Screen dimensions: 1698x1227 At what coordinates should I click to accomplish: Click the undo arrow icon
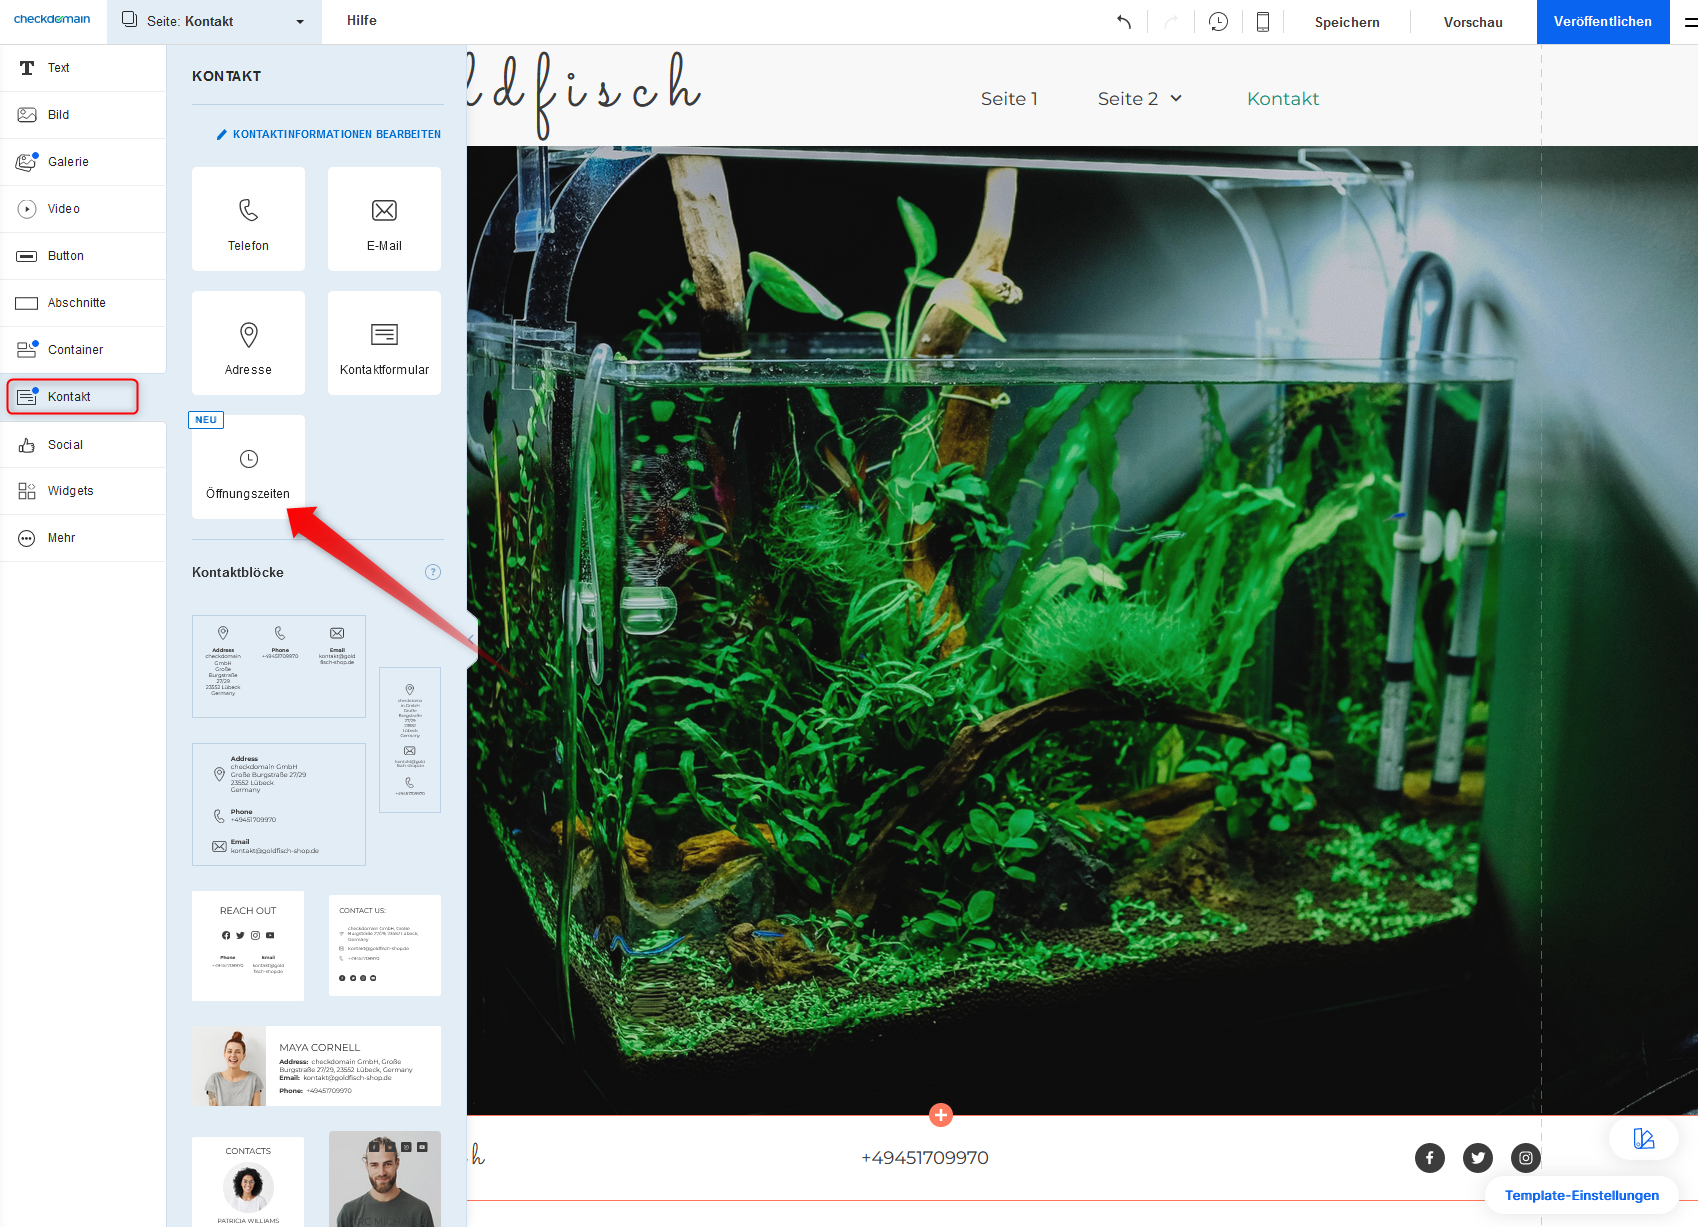tap(1124, 22)
